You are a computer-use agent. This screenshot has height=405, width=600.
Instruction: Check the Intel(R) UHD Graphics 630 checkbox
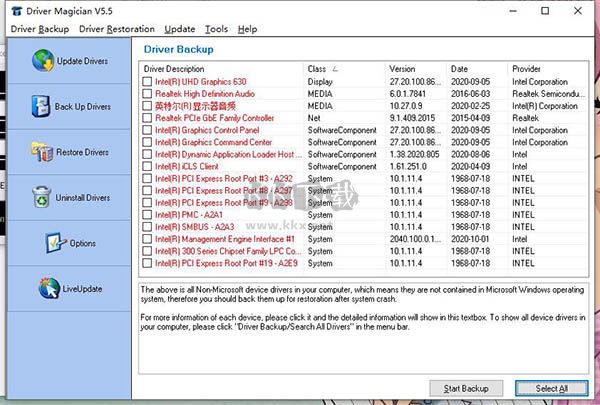coord(148,81)
